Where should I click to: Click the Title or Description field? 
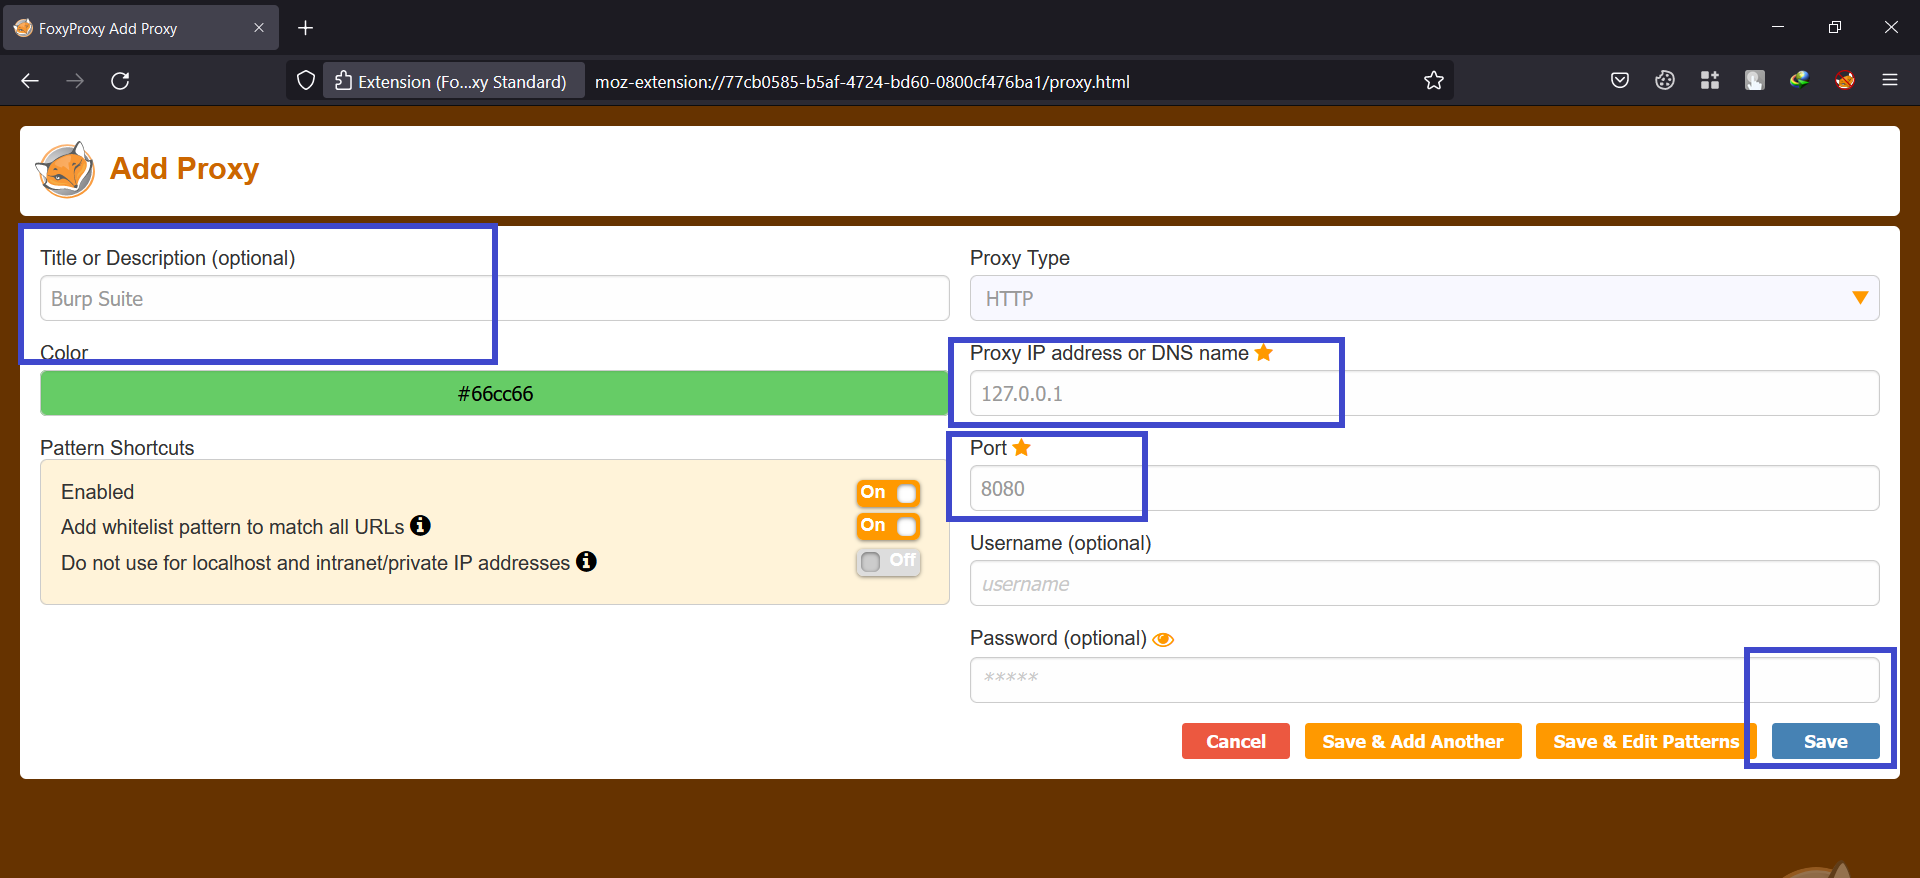point(494,298)
